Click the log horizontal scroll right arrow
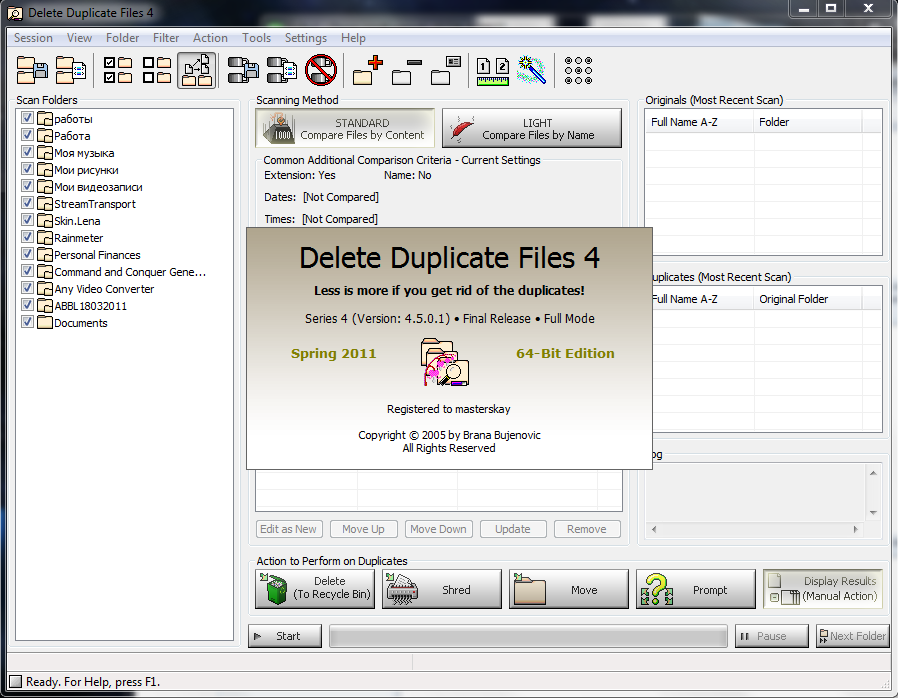The height and width of the screenshot is (698, 898). point(856,529)
